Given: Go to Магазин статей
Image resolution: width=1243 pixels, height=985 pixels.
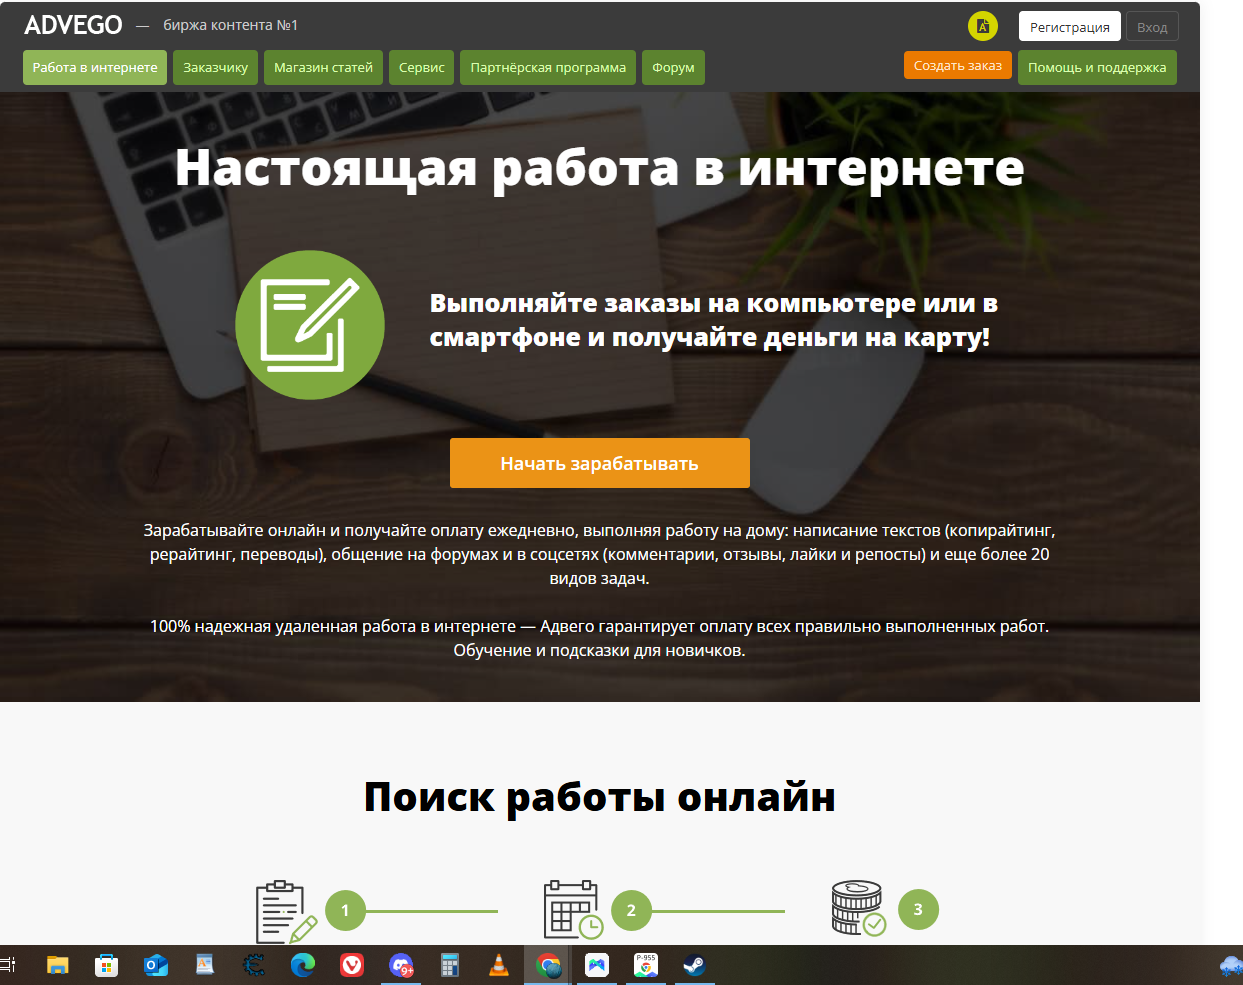Looking at the screenshot, I should 323,67.
